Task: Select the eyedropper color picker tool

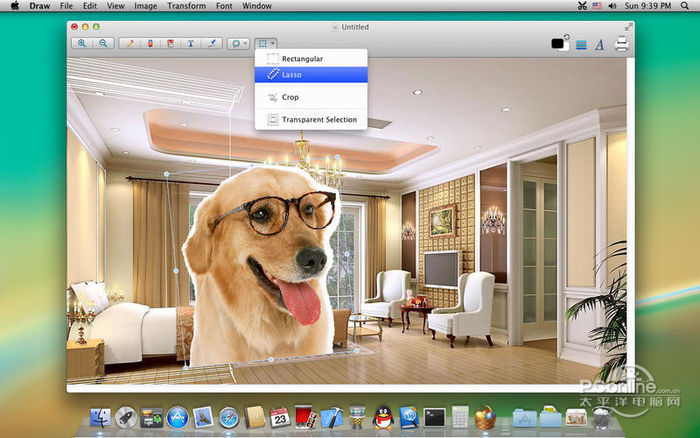Action: point(212,43)
